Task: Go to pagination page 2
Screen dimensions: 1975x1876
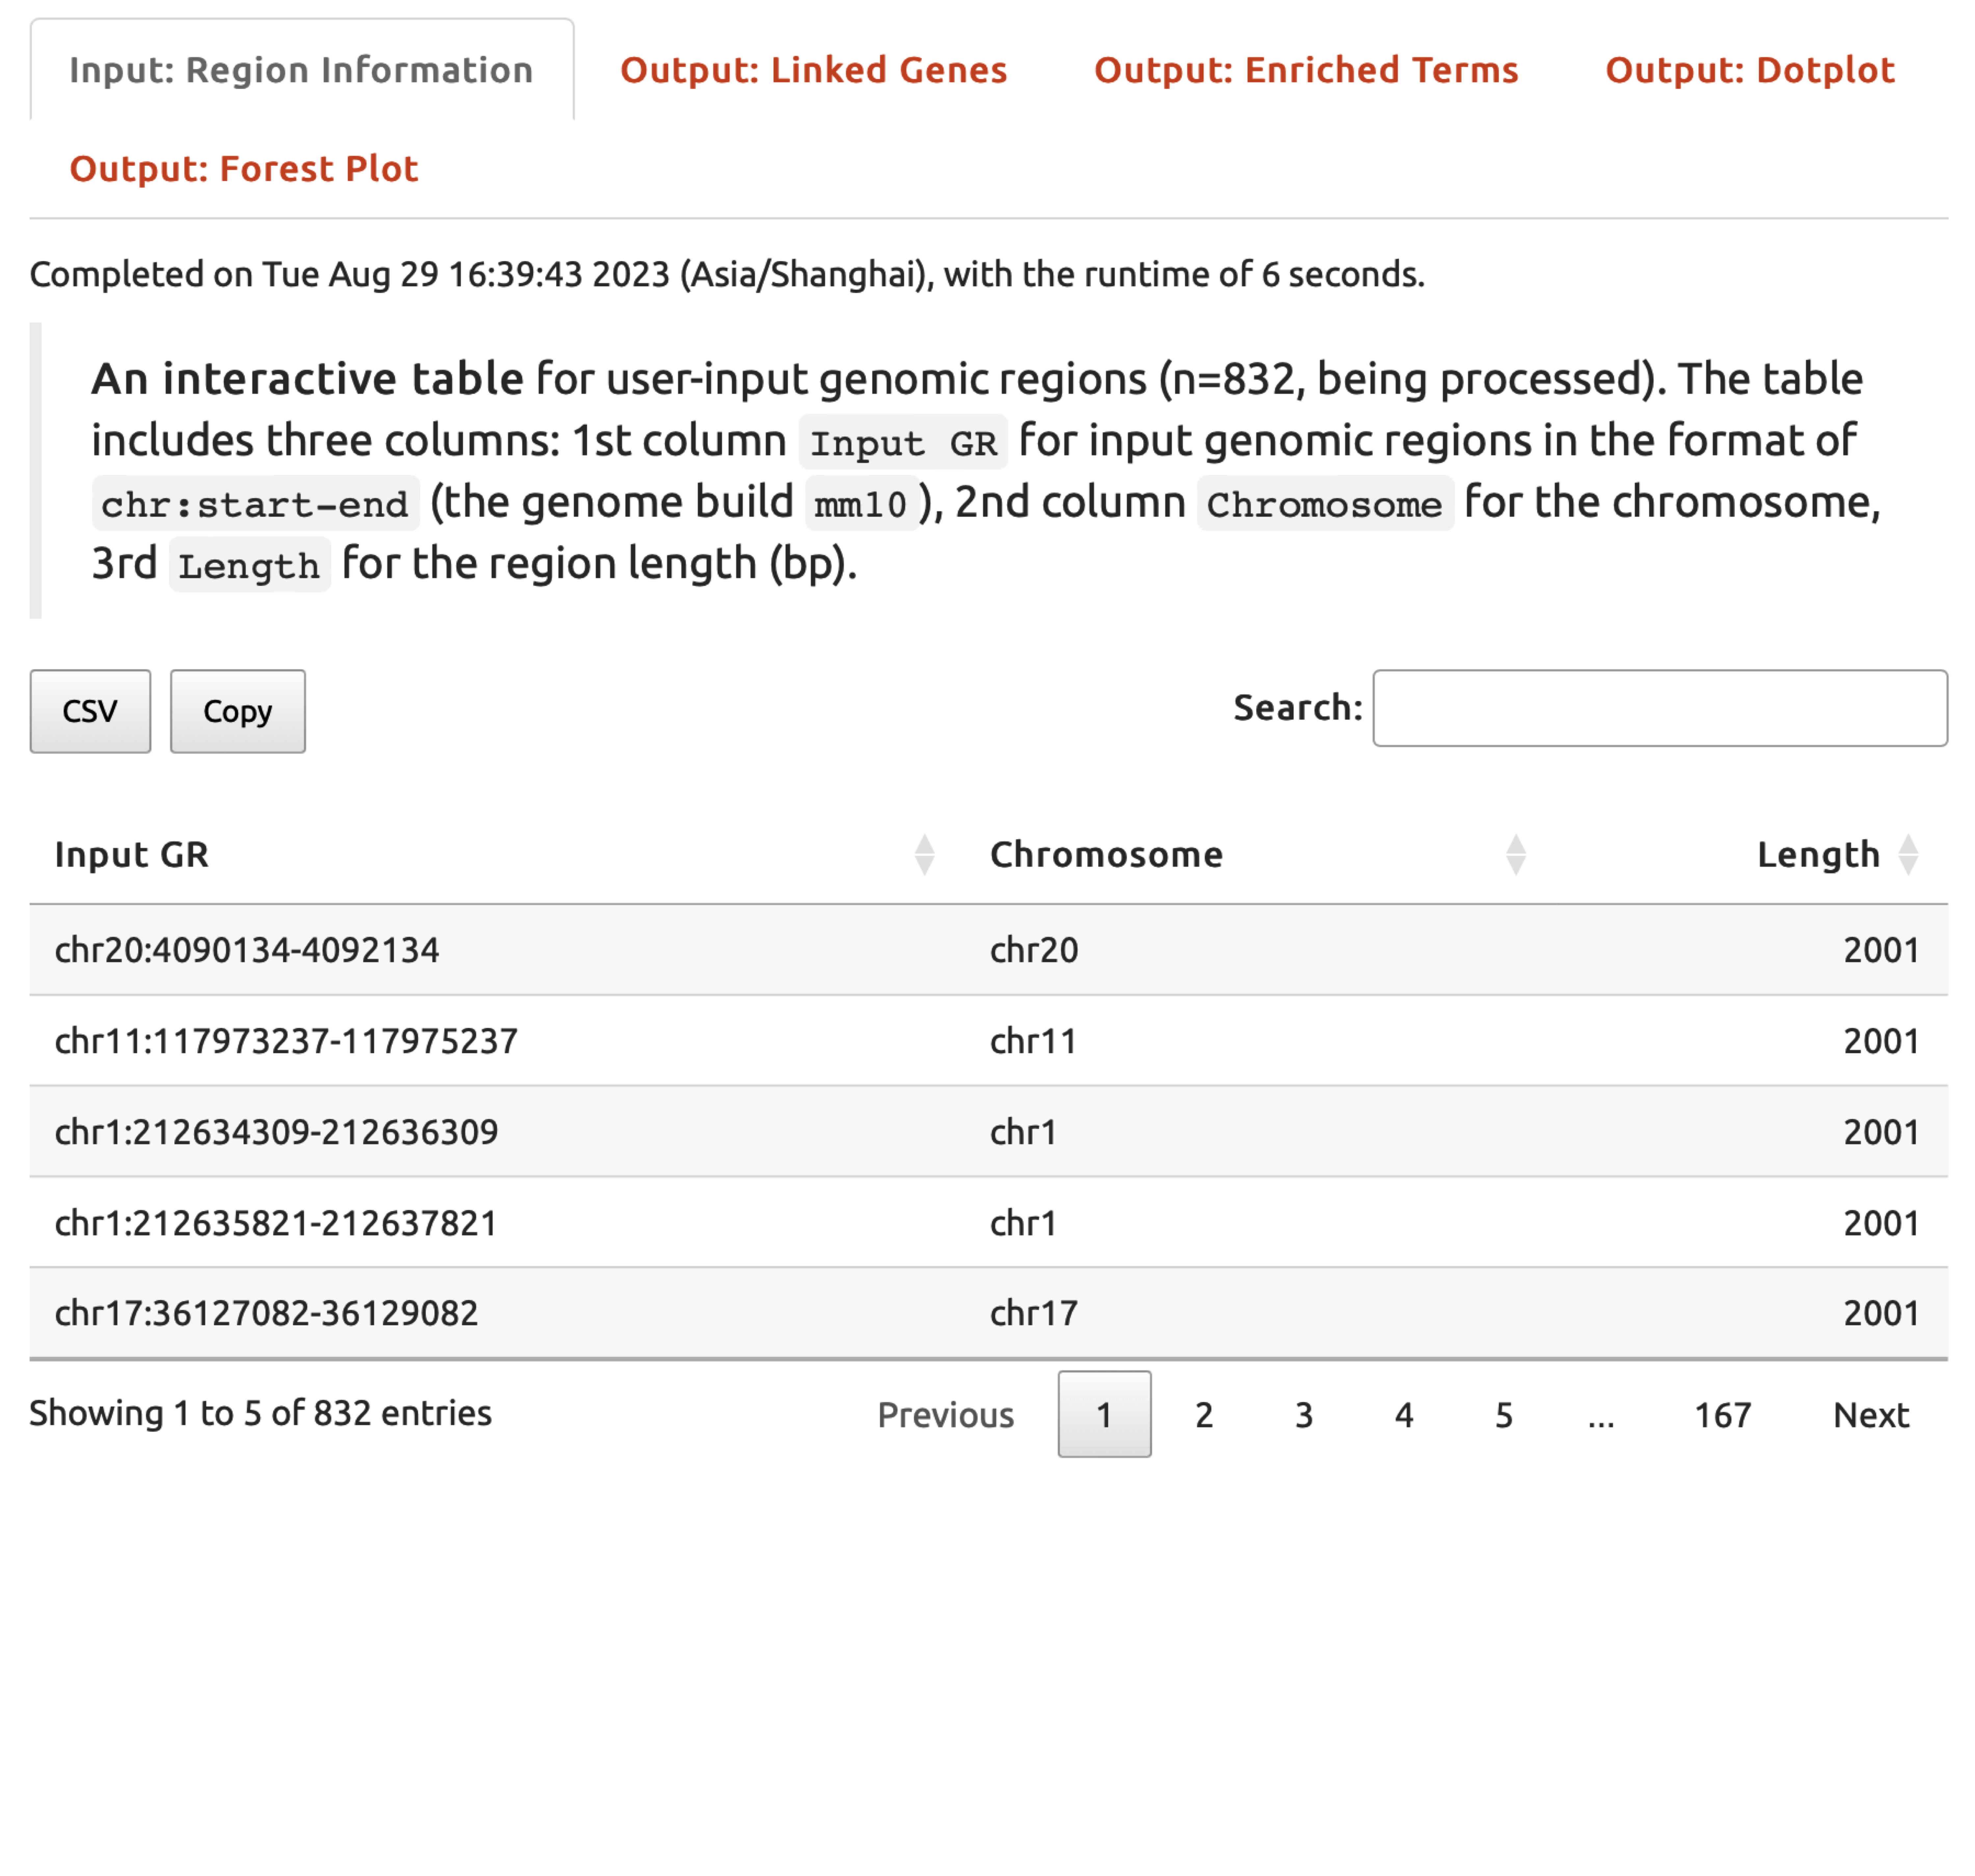Action: pyautogui.click(x=1204, y=1415)
